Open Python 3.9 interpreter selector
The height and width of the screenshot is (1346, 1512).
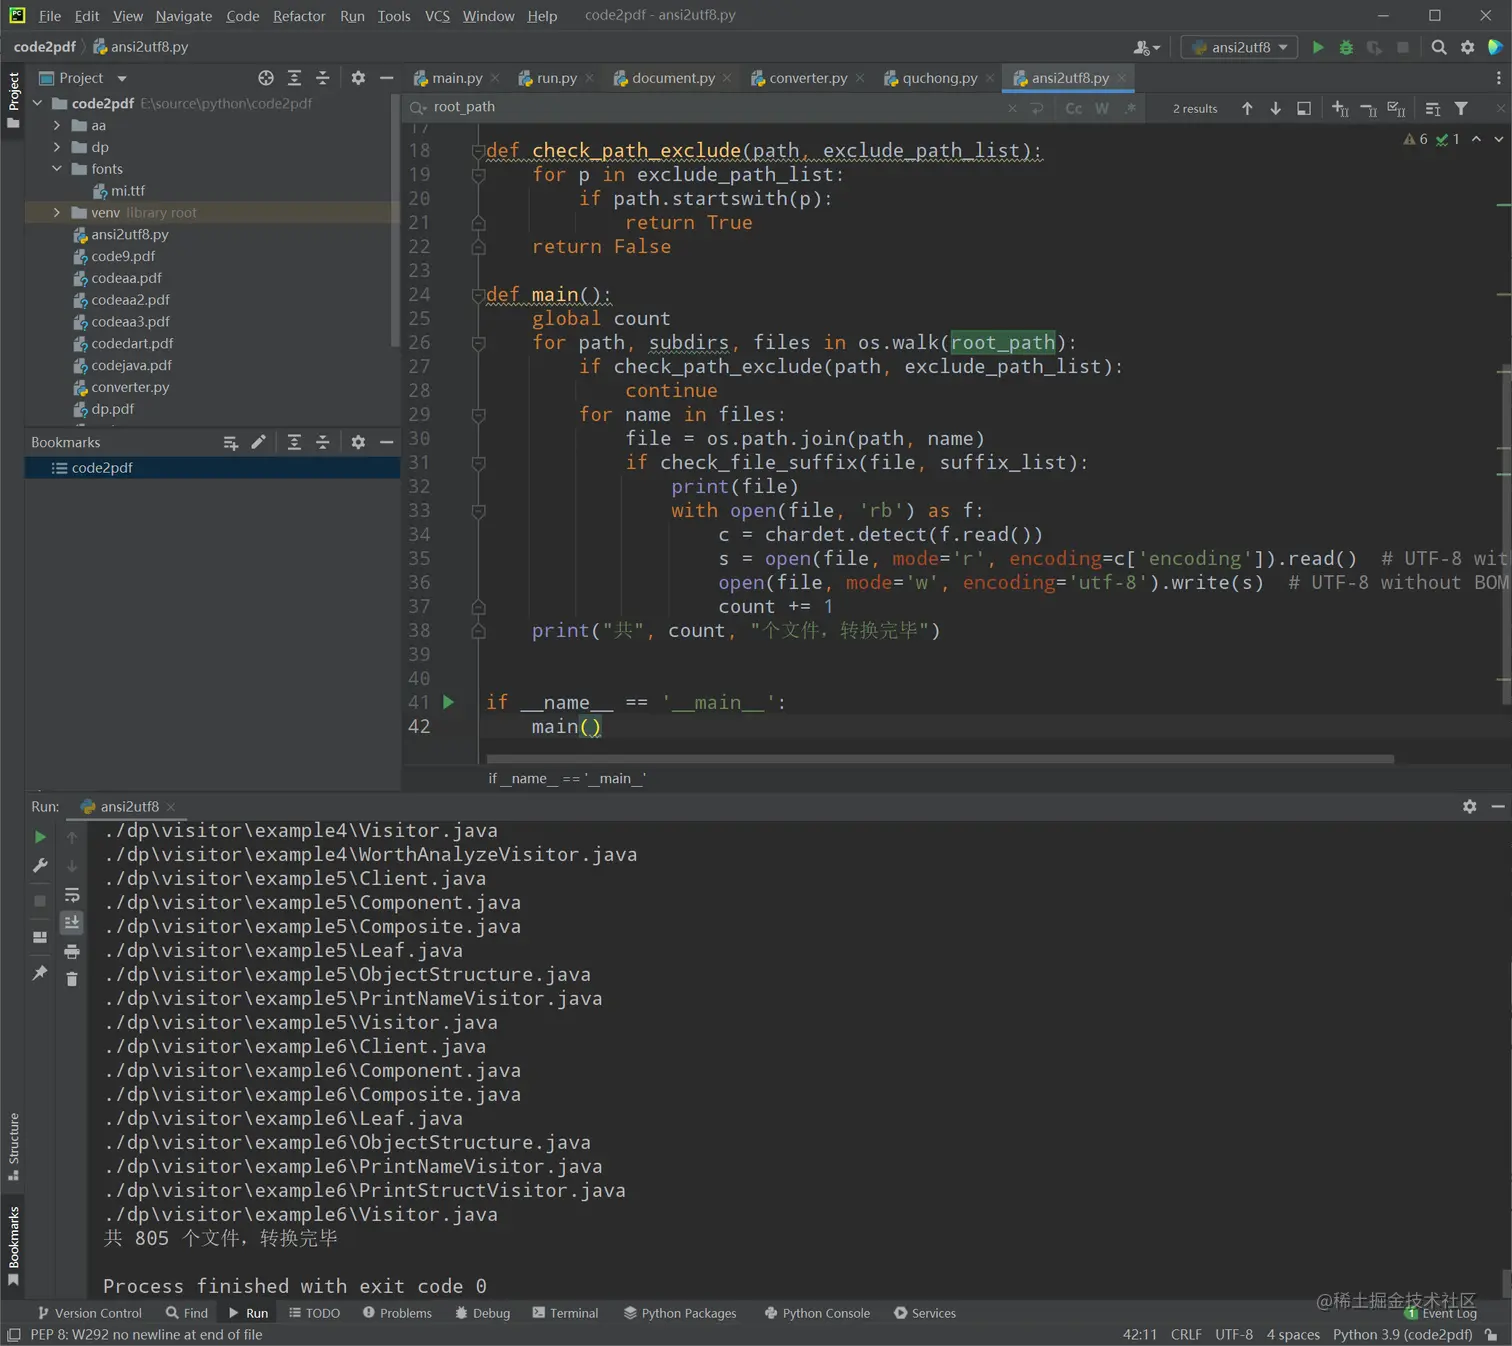[x=1402, y=1334]
